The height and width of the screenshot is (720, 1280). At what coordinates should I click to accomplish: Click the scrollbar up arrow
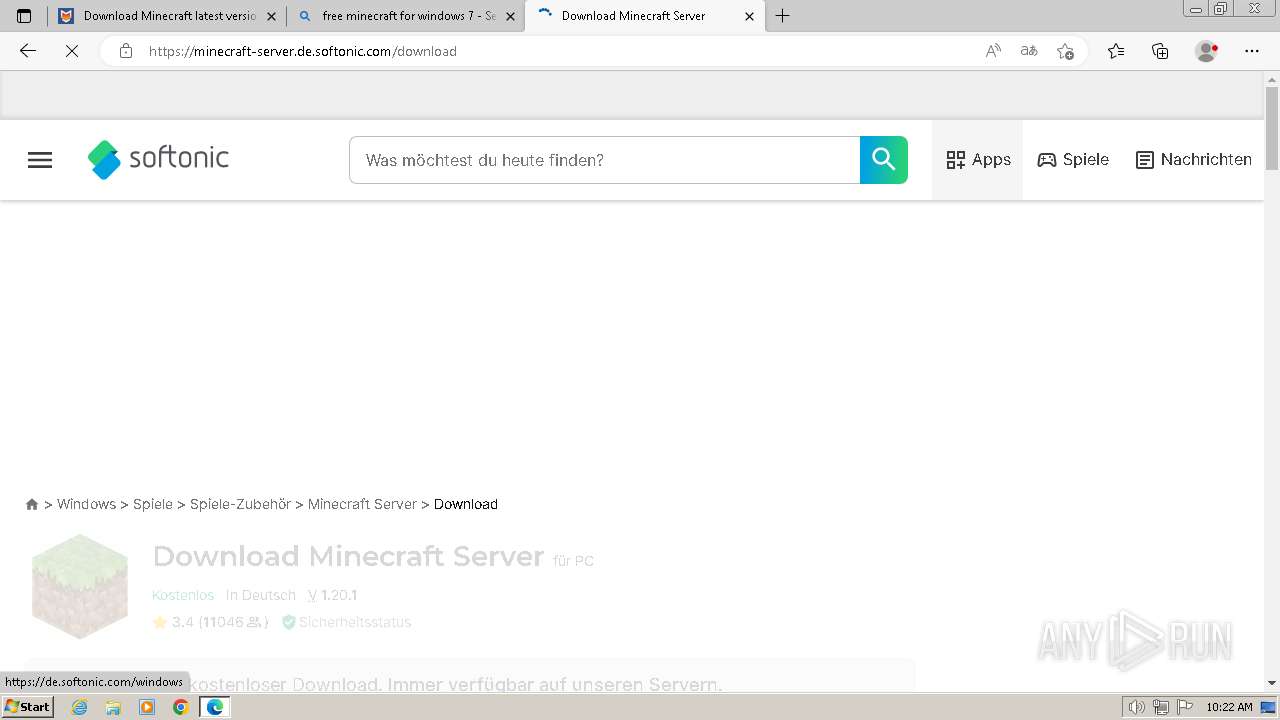pyautogui.click(x=1272, y=78)
